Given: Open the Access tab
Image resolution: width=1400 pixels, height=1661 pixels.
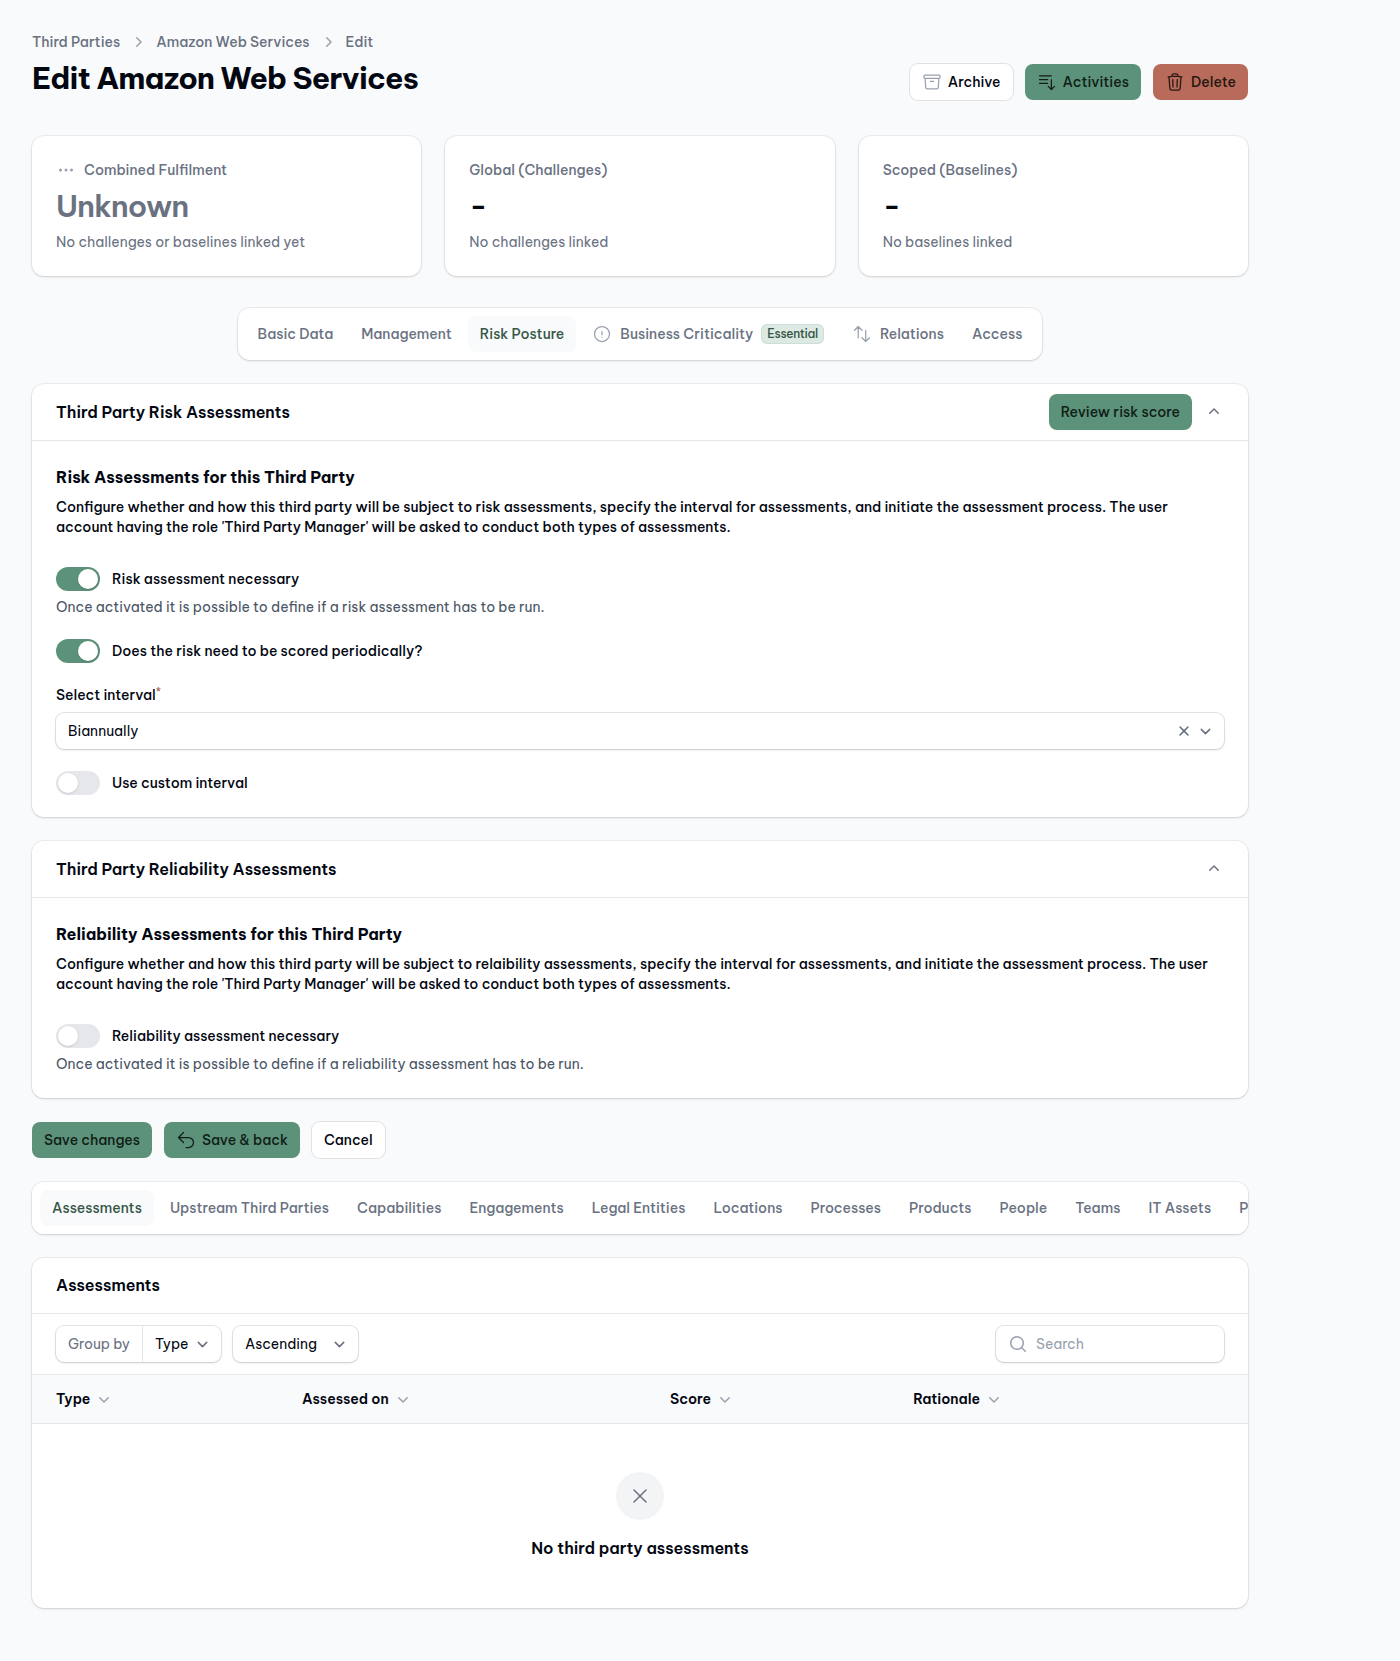Looking at the screenshot, I should click(997, 334).
